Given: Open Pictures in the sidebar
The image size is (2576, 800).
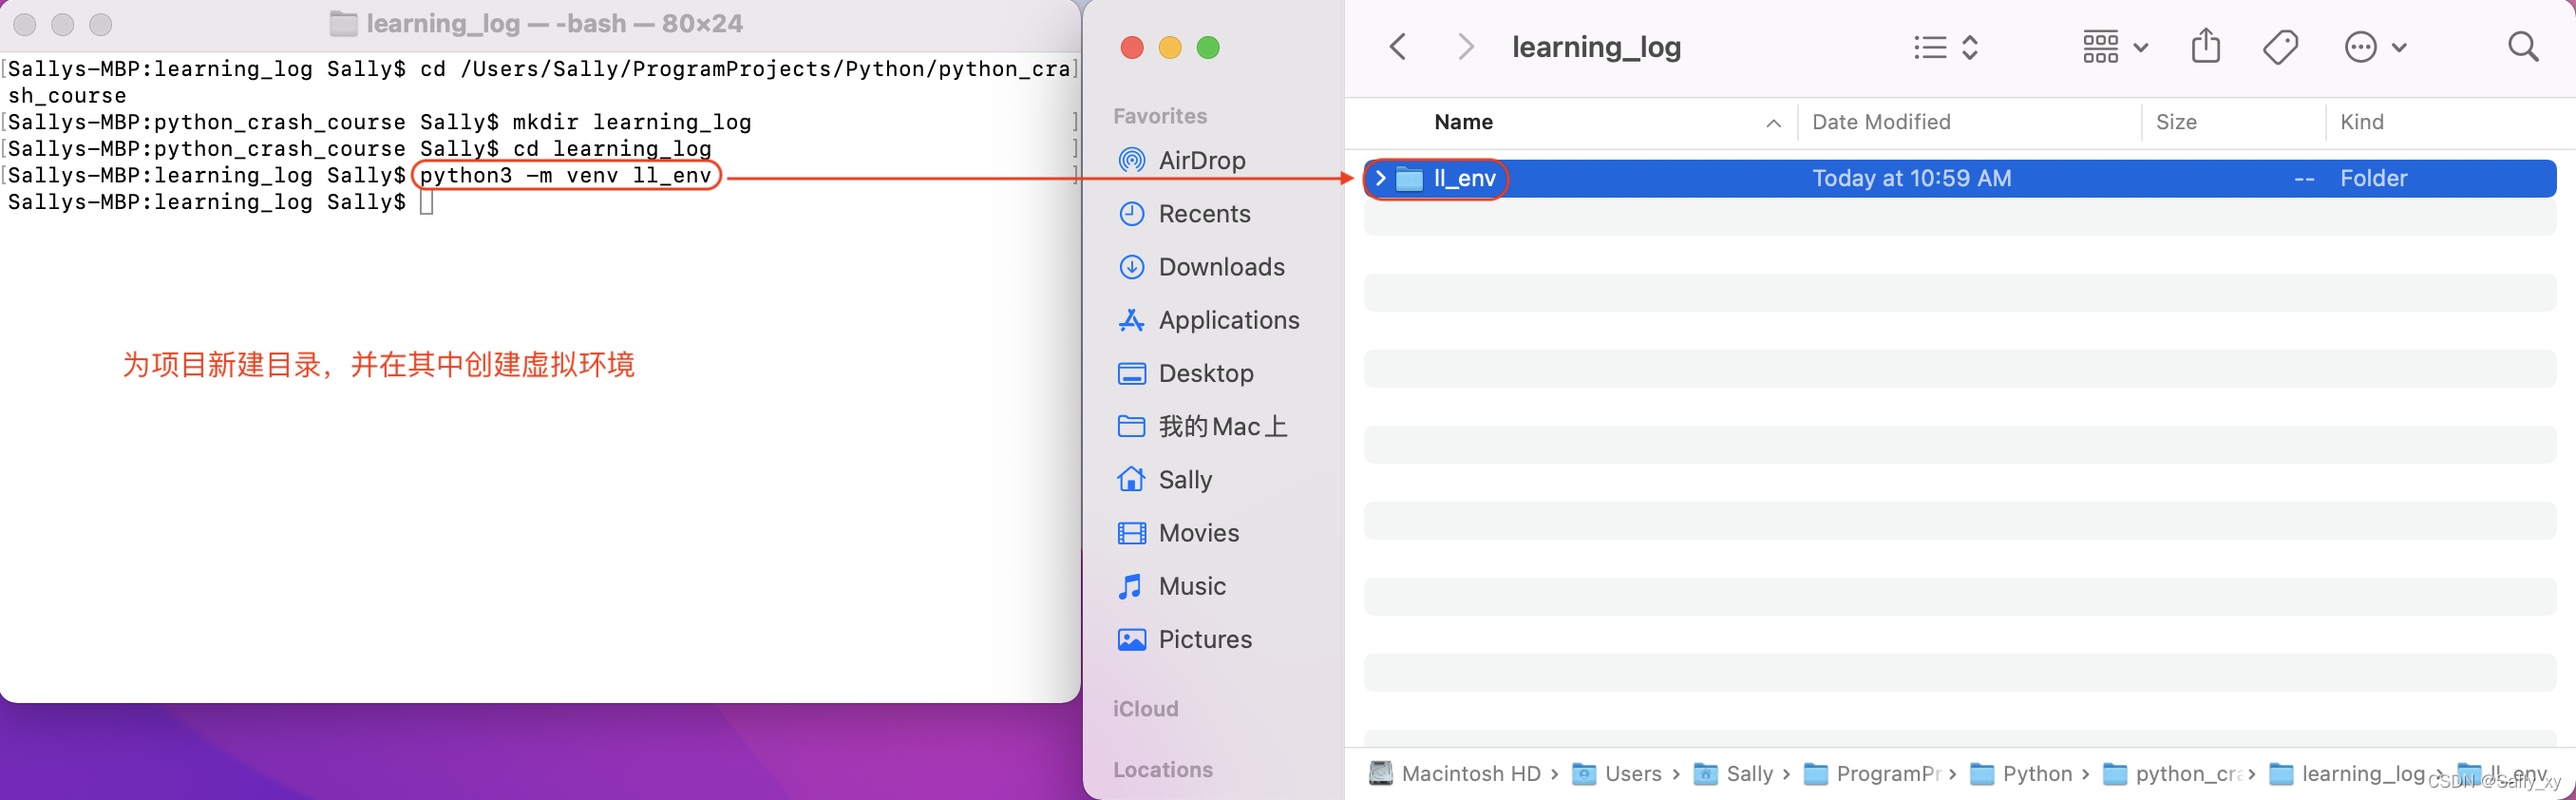Looking at the screenshot, I should [x=1184, y=639].
